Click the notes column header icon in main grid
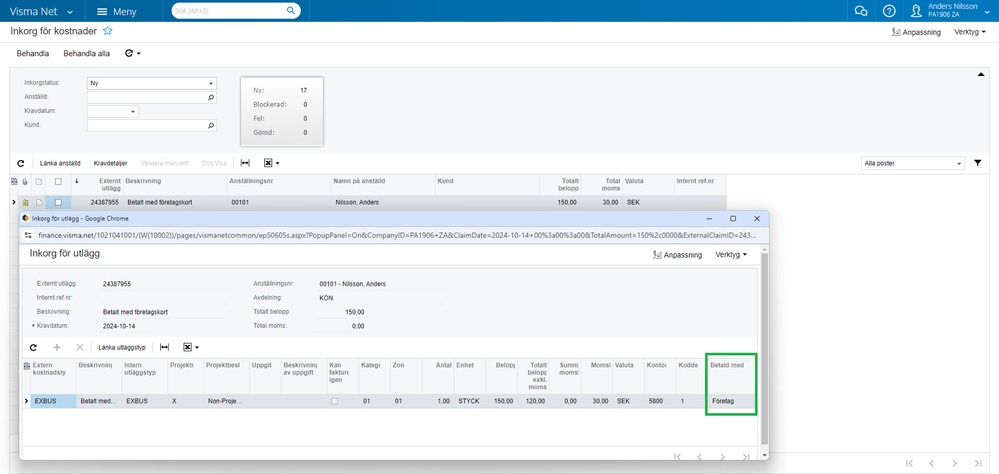 point(38,182)
